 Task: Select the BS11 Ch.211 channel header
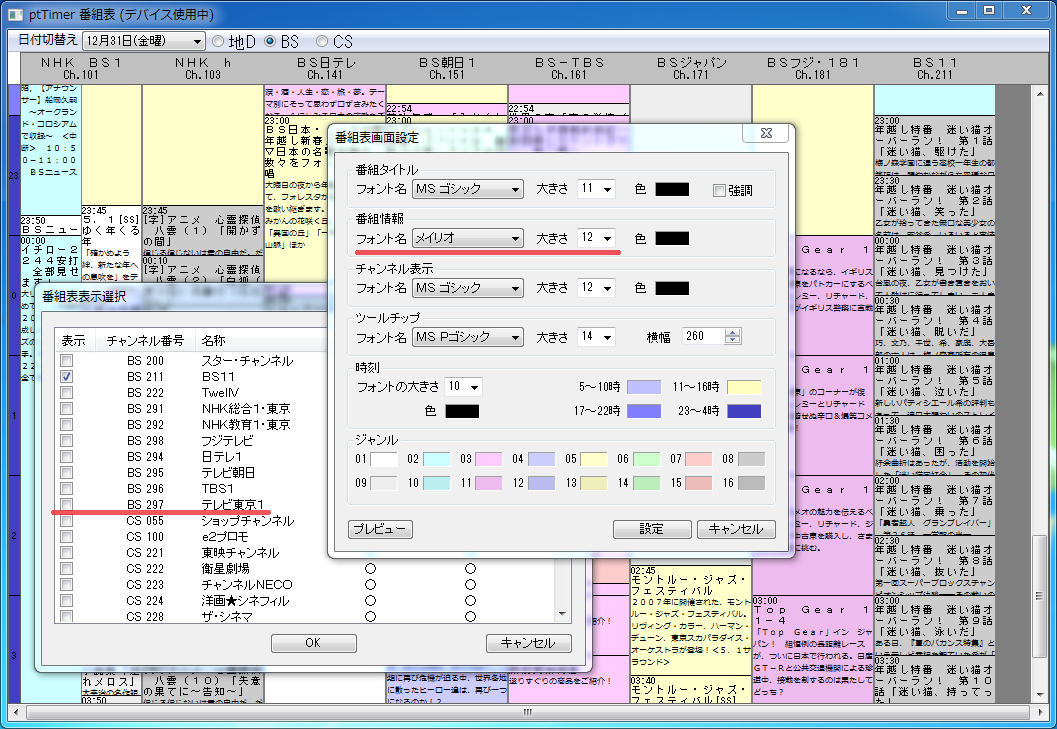coord(934,68)
